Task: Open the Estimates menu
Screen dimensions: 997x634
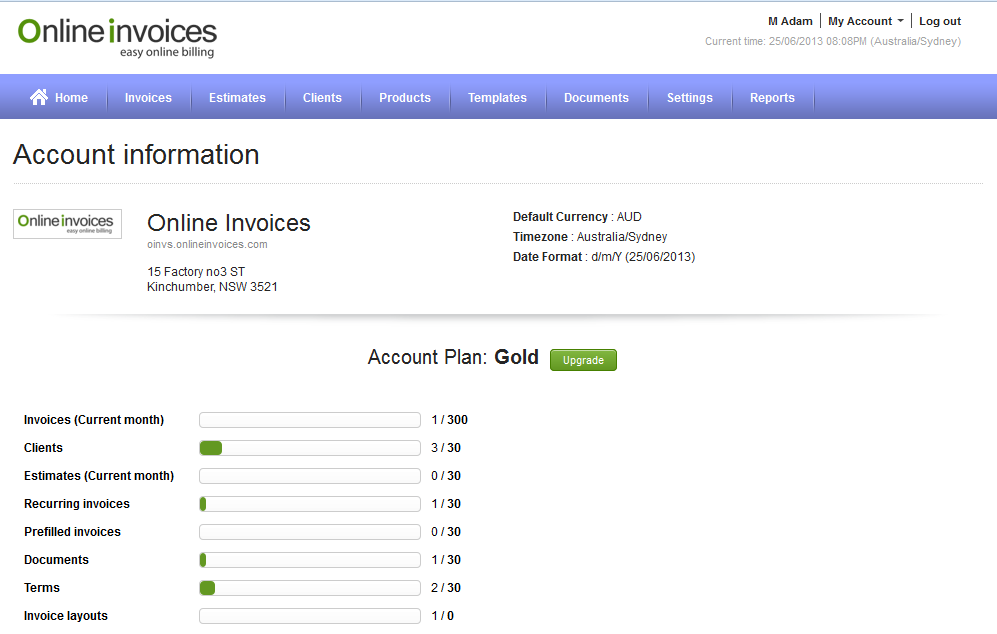Action: click(x=237, y=98)
